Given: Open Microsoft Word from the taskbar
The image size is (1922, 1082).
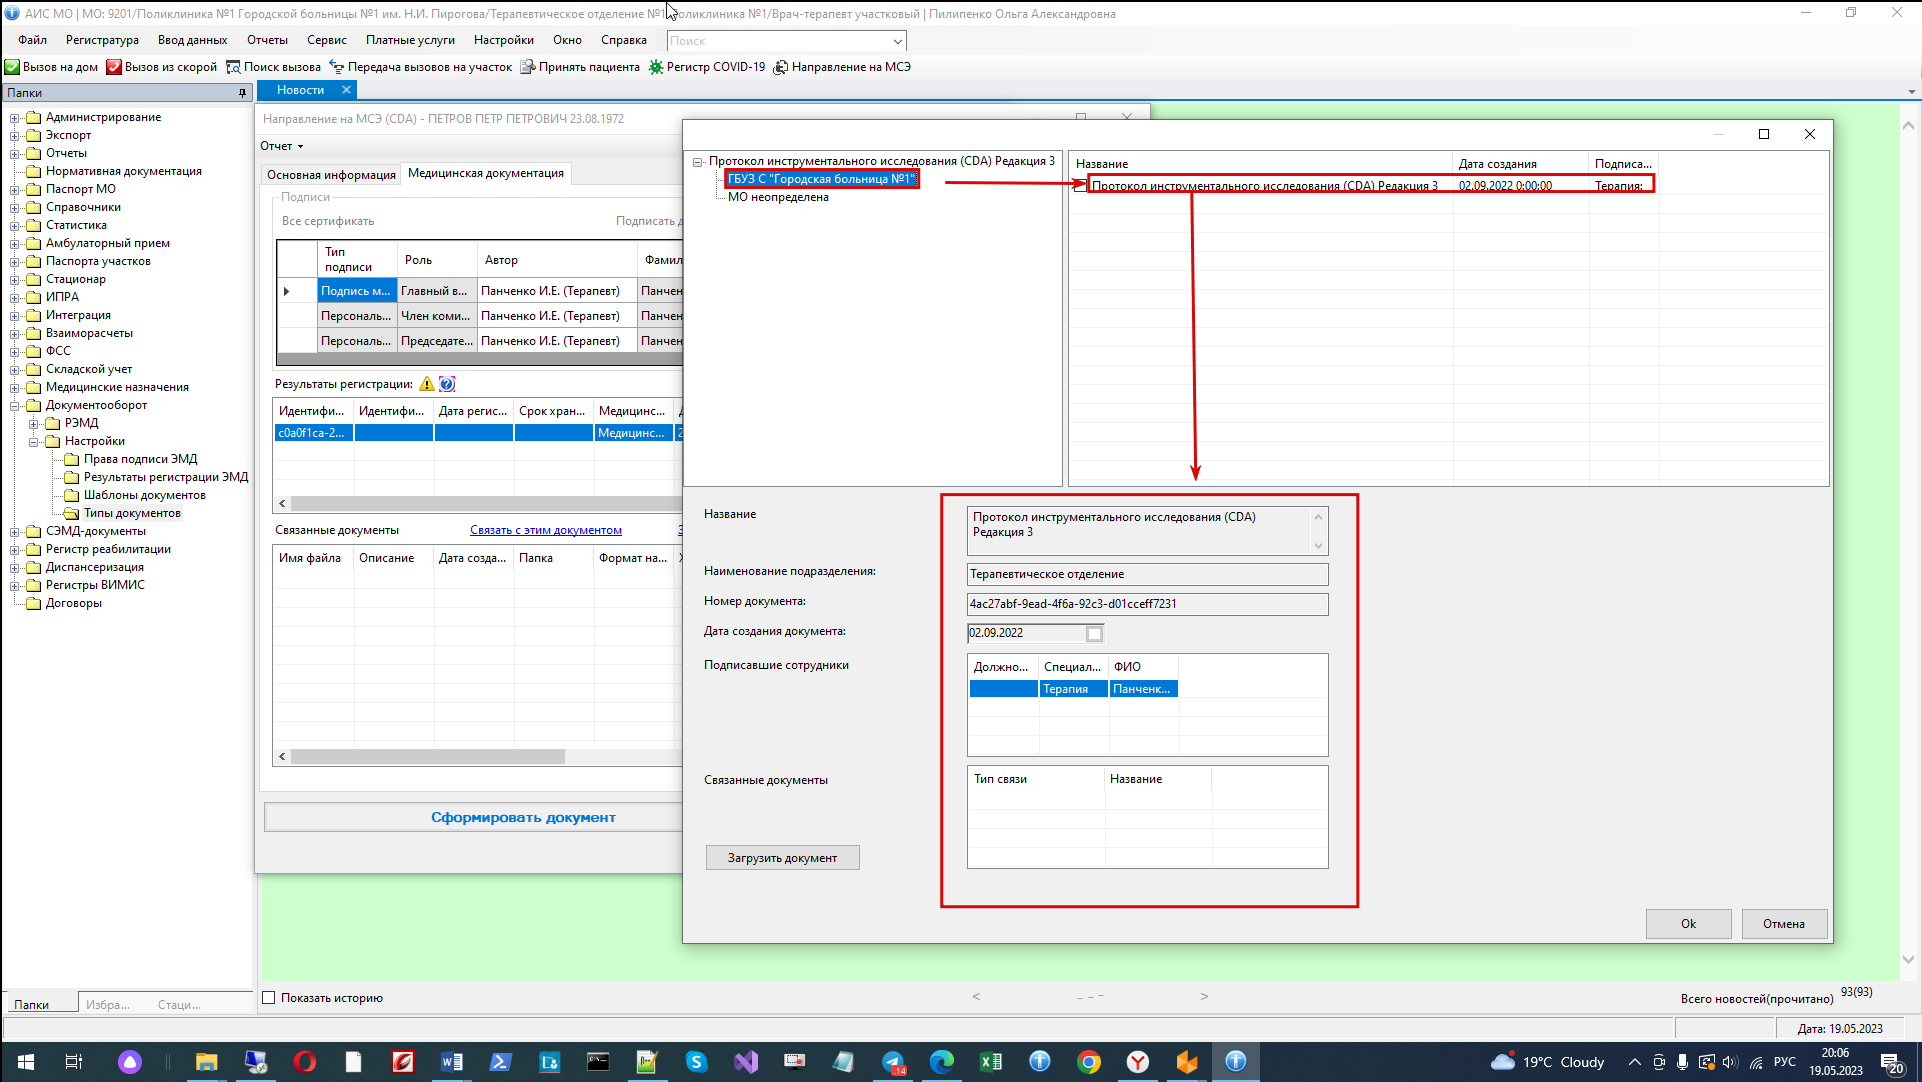Looking at the screenshot, I should click(451, 1062).
